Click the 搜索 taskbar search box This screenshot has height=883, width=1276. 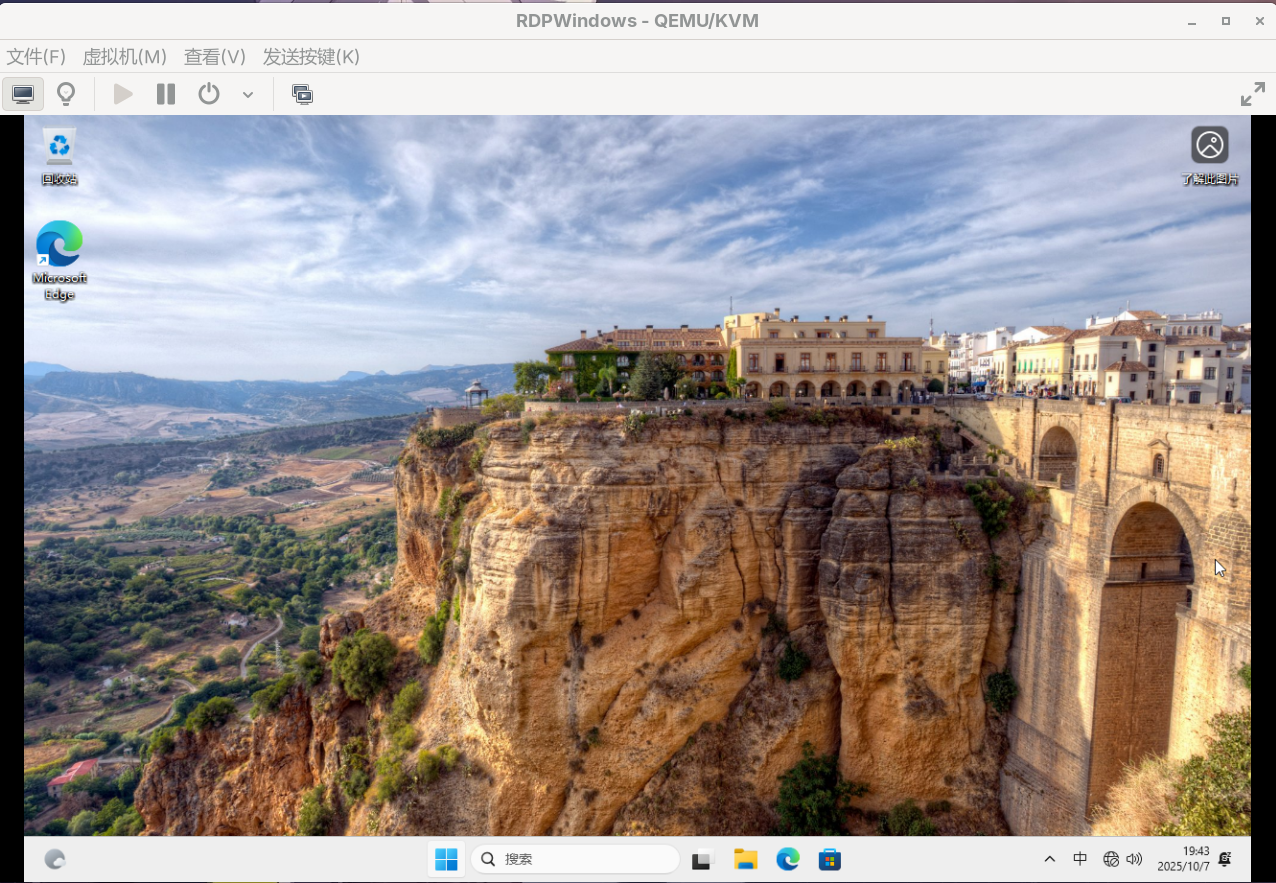(x=575, y=859)
